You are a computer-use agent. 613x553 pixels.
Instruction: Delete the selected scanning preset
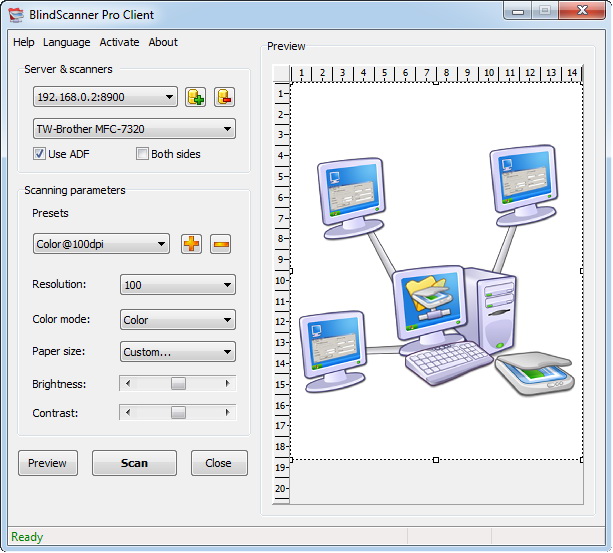click(221, 244)
